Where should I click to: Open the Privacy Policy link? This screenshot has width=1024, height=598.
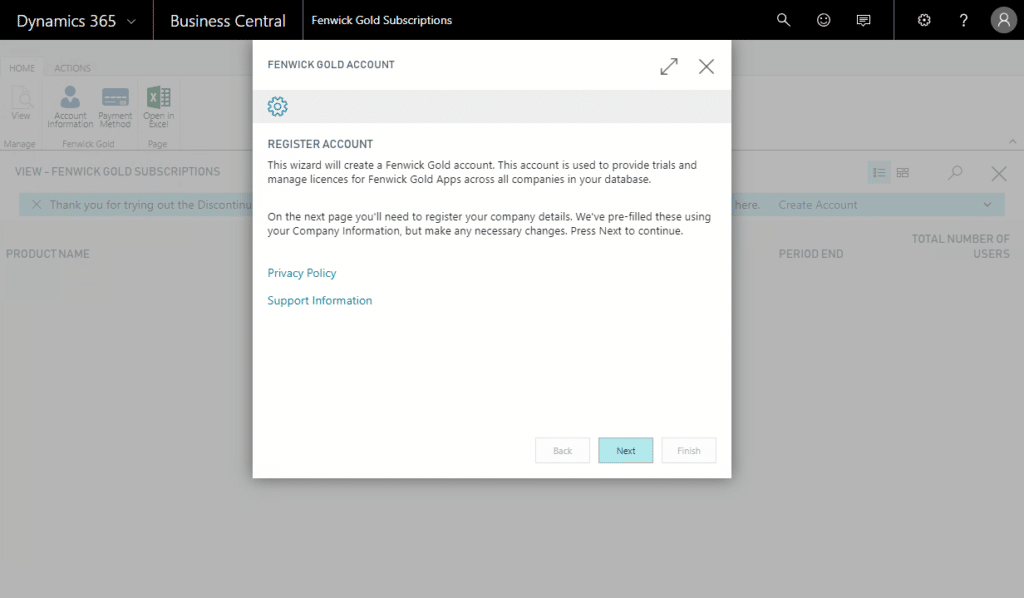[x=302, y=273]
